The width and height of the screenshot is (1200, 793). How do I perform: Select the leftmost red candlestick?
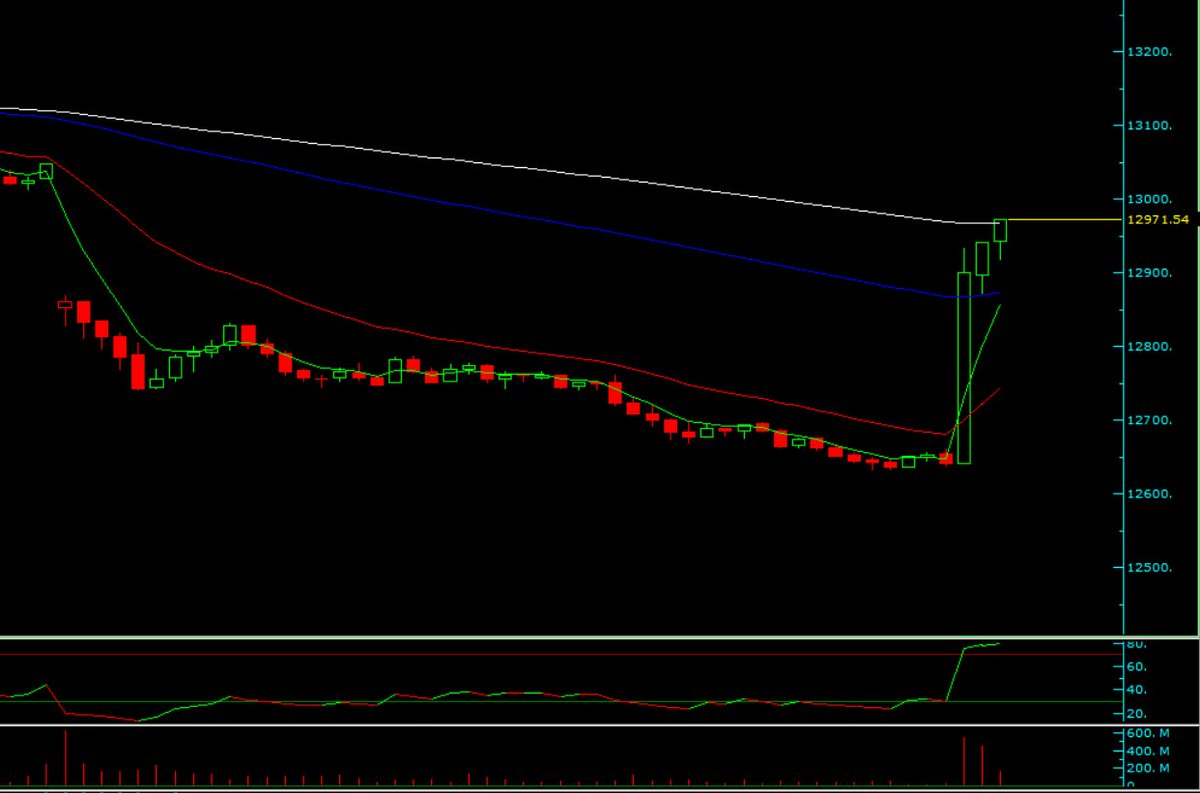coord(8,180)
